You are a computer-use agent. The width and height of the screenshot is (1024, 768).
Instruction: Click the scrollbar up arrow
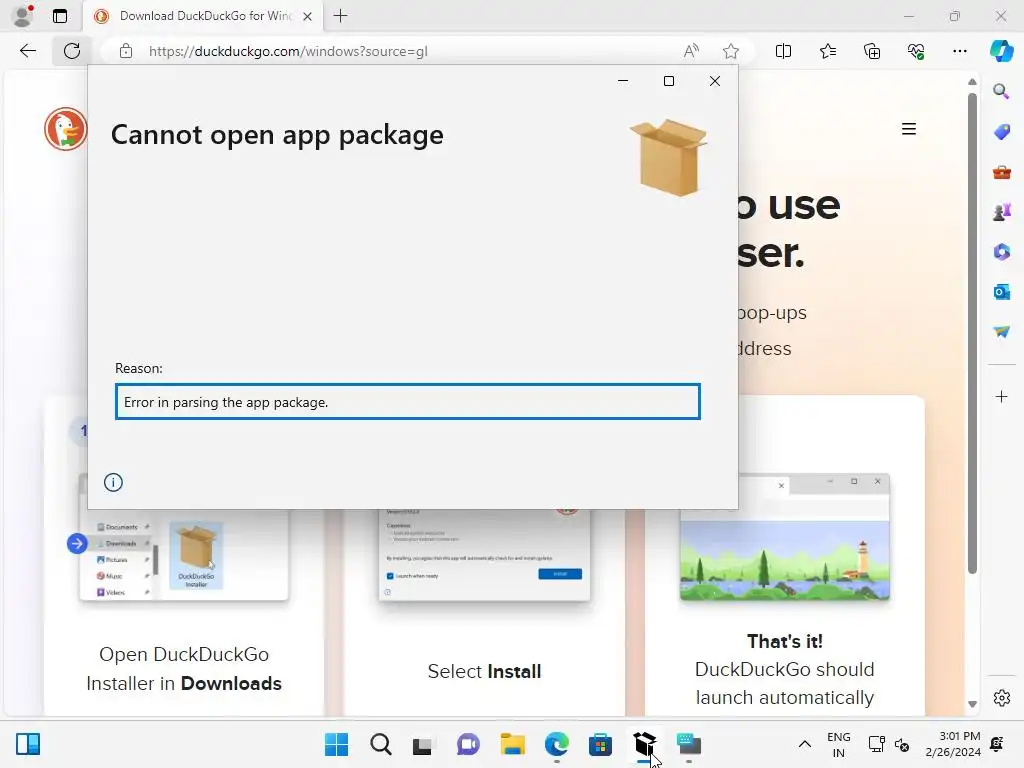972,82
